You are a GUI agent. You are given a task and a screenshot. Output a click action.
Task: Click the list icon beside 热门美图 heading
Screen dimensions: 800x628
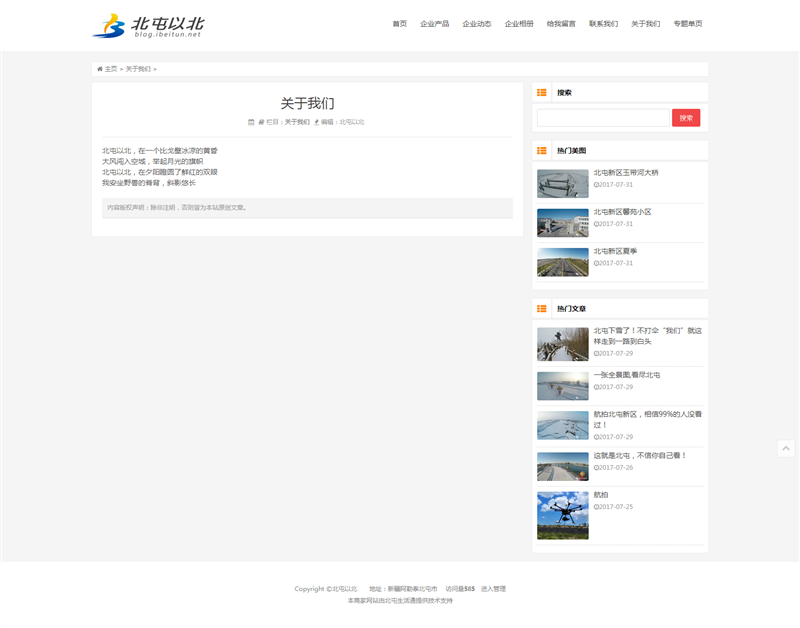click(x=542, y=151)
